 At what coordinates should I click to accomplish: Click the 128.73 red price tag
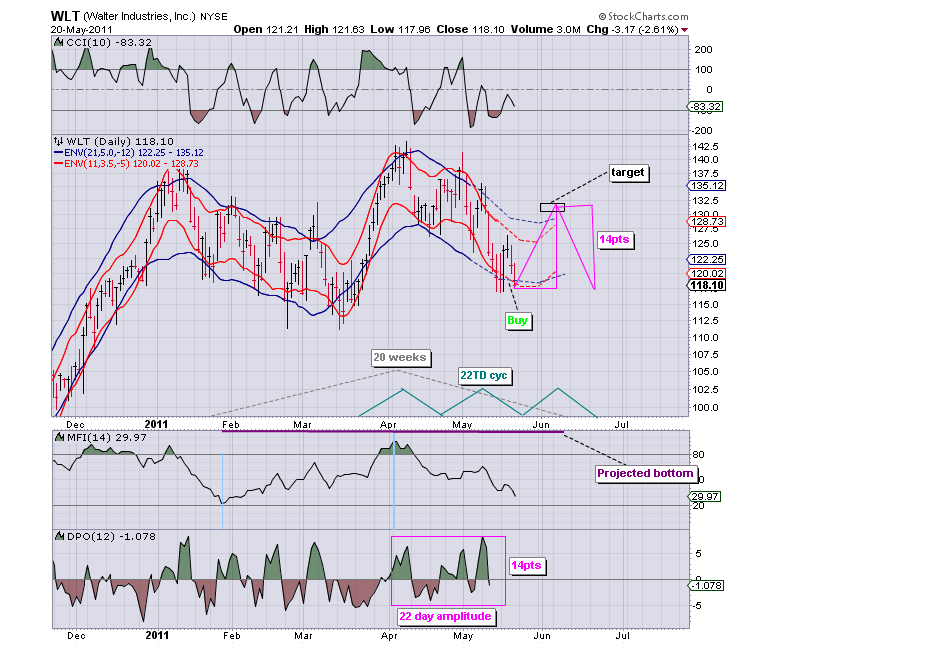point(707,222)
